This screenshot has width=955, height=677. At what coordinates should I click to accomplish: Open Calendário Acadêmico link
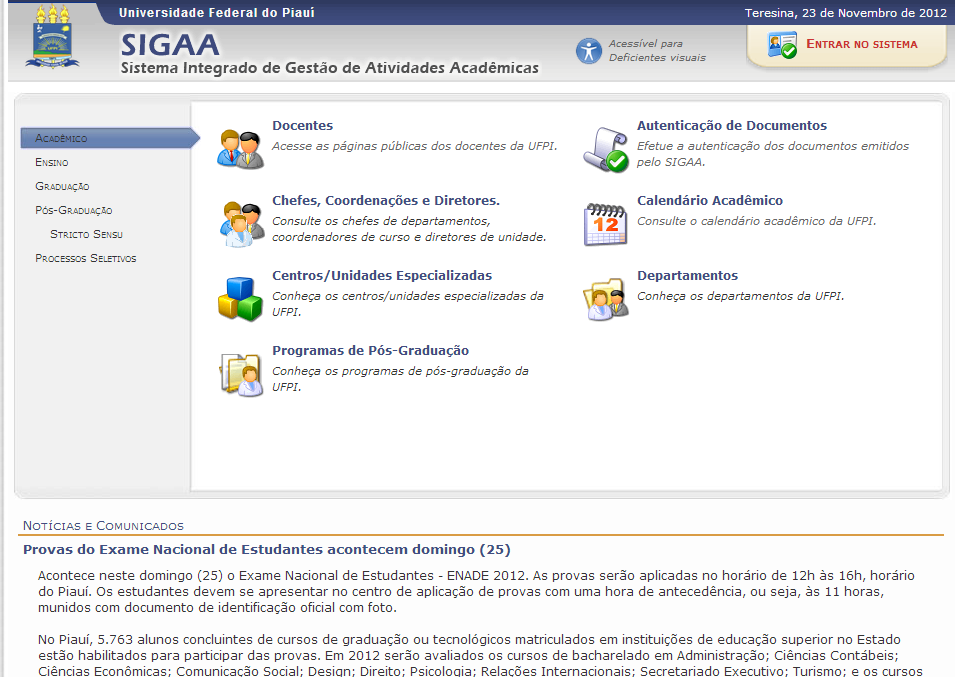coord(710,200)
